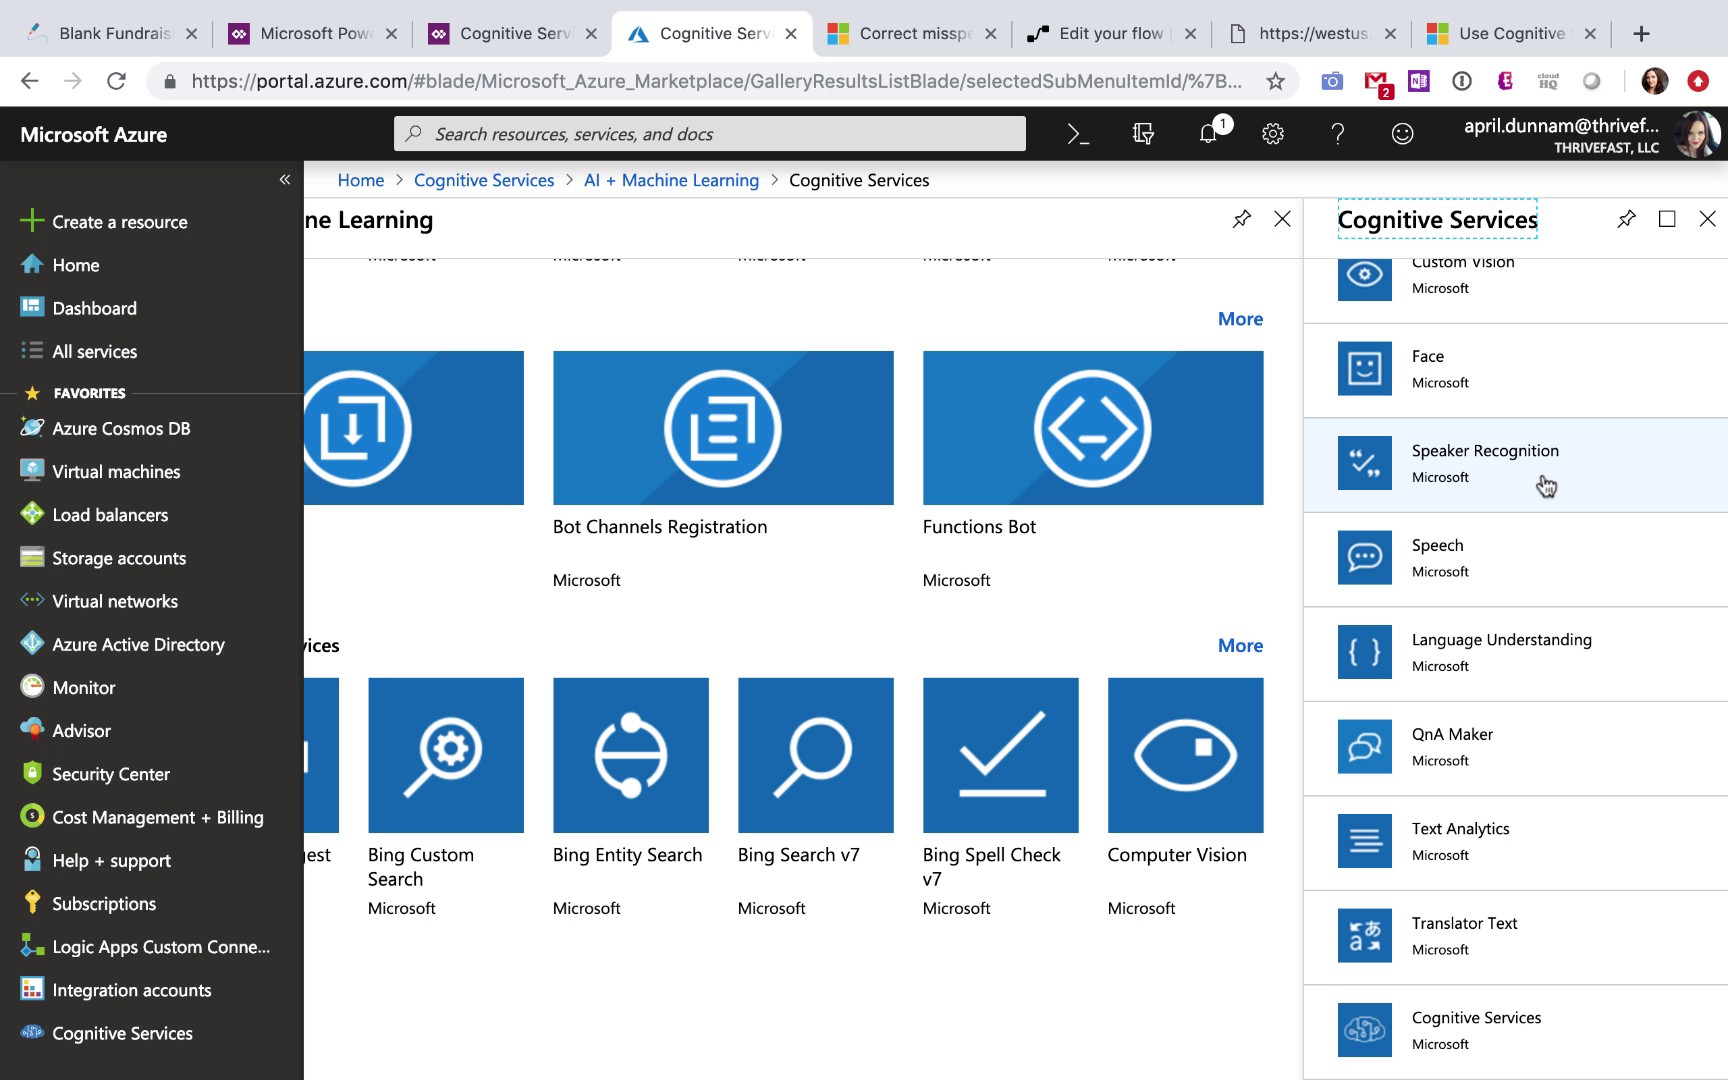Image resolution: width=1728 pixels, height=1080 pixels.
Task: Select Face in Cognitive Services list
Action: tap(1516, 369)
